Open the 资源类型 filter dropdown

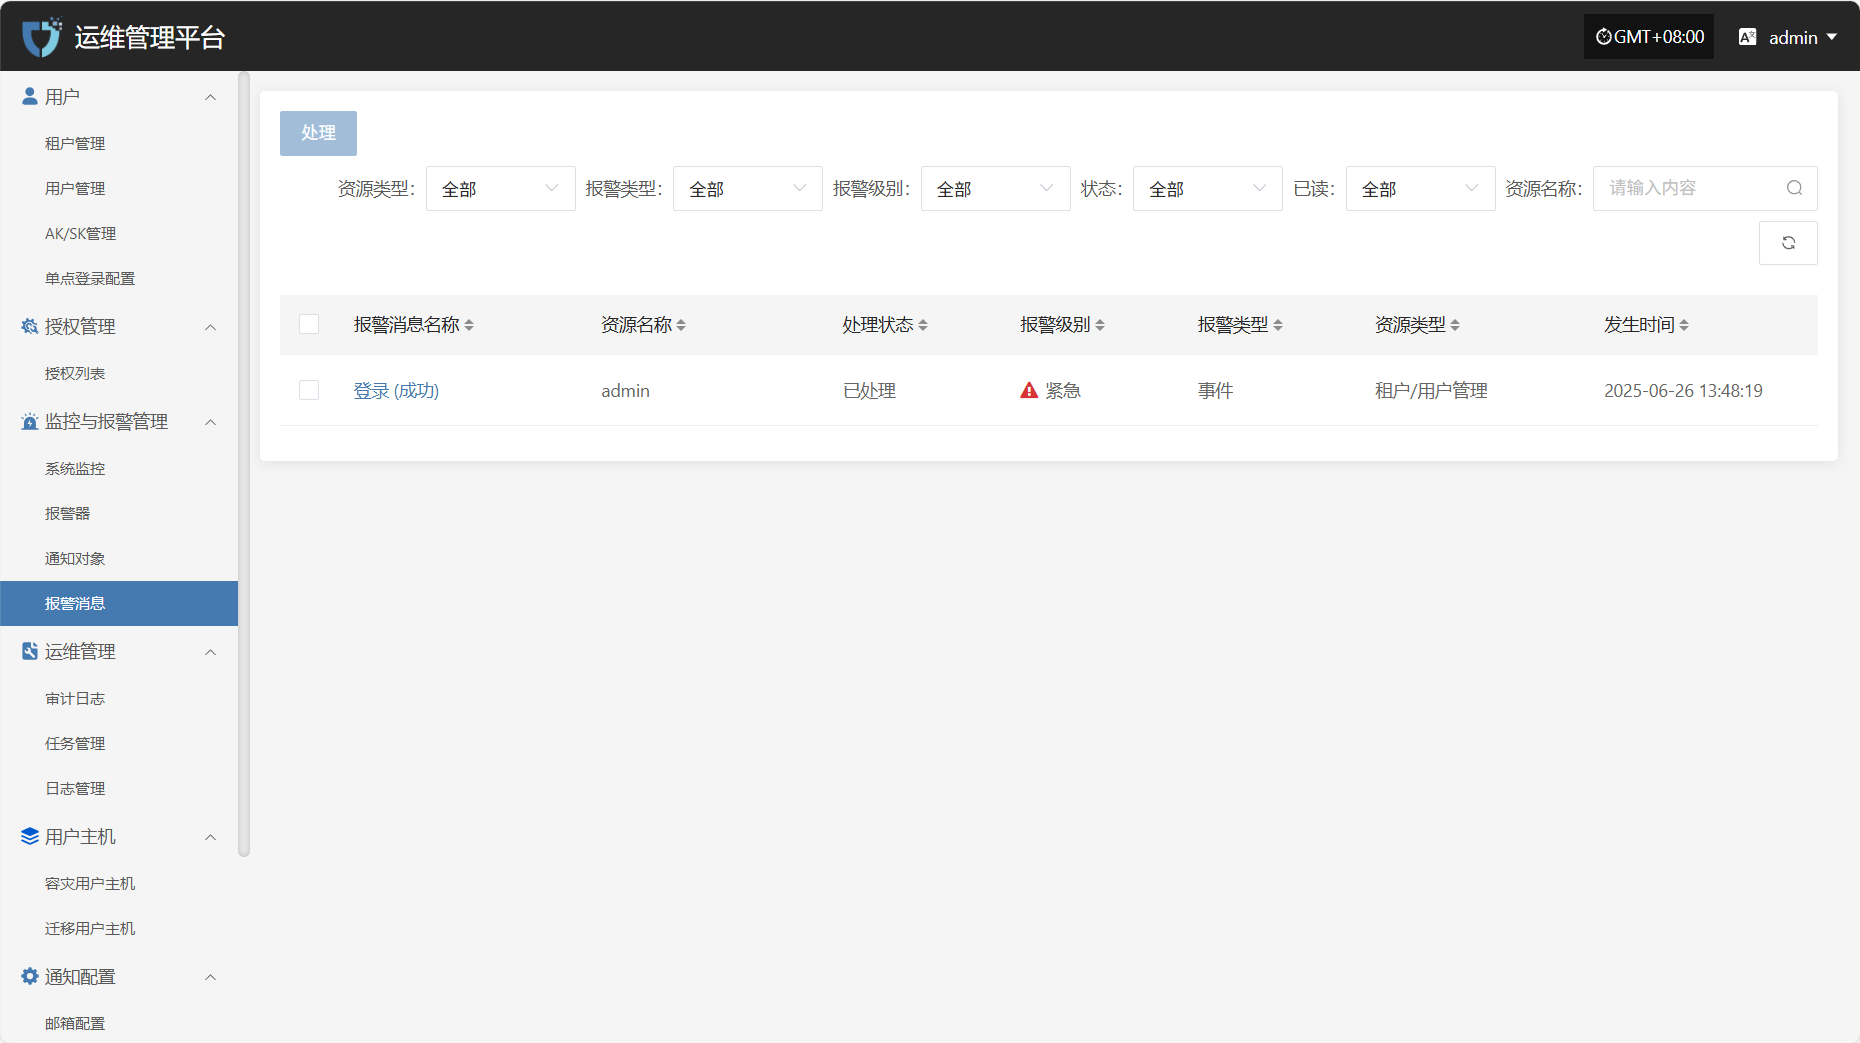click(500, 188)
